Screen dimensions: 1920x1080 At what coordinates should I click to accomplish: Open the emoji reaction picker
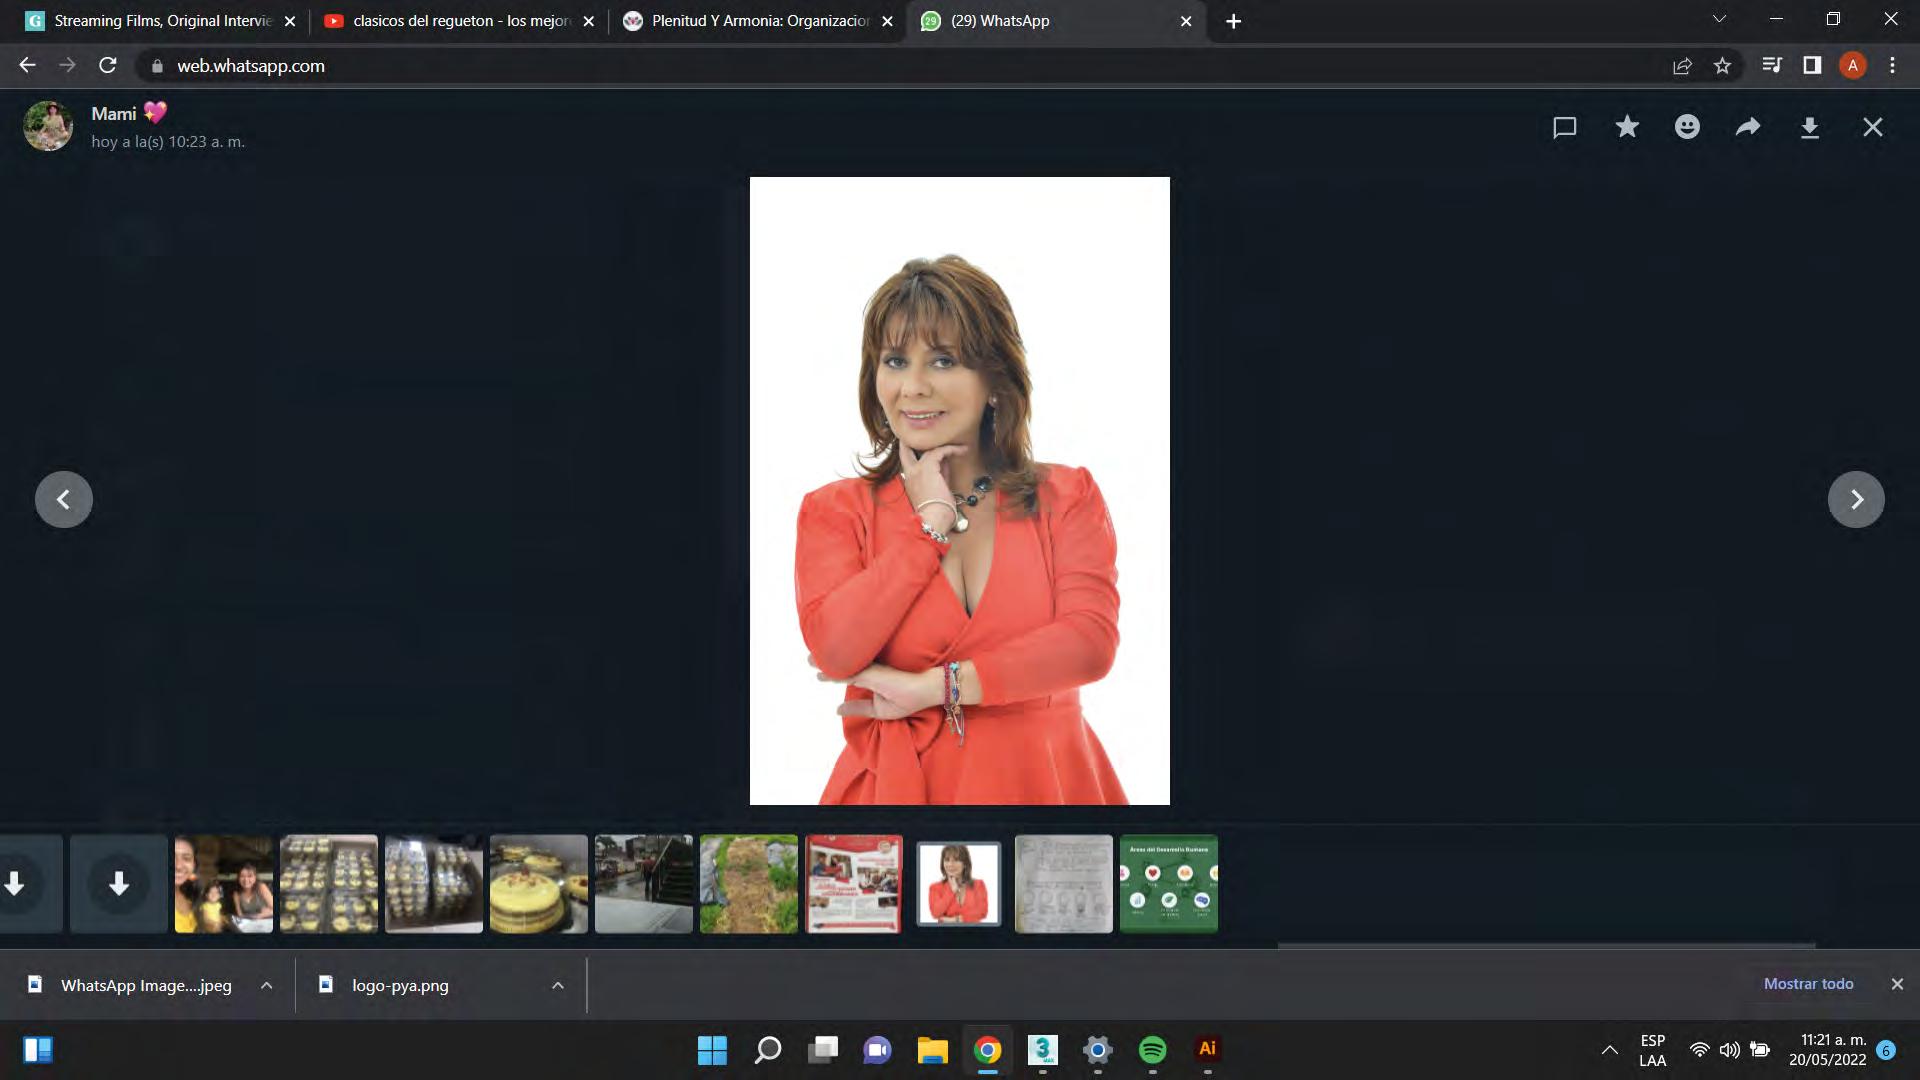[x=1687, y=127]
